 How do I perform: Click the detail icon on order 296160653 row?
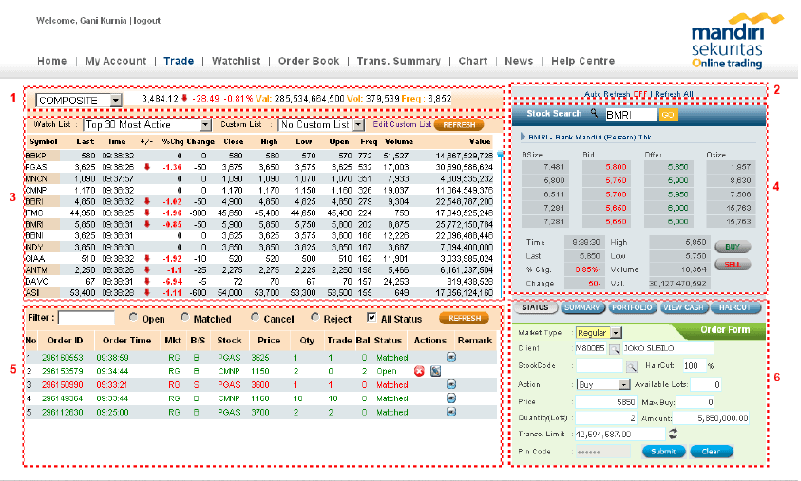pyautogui.click(x=451, y=357)
